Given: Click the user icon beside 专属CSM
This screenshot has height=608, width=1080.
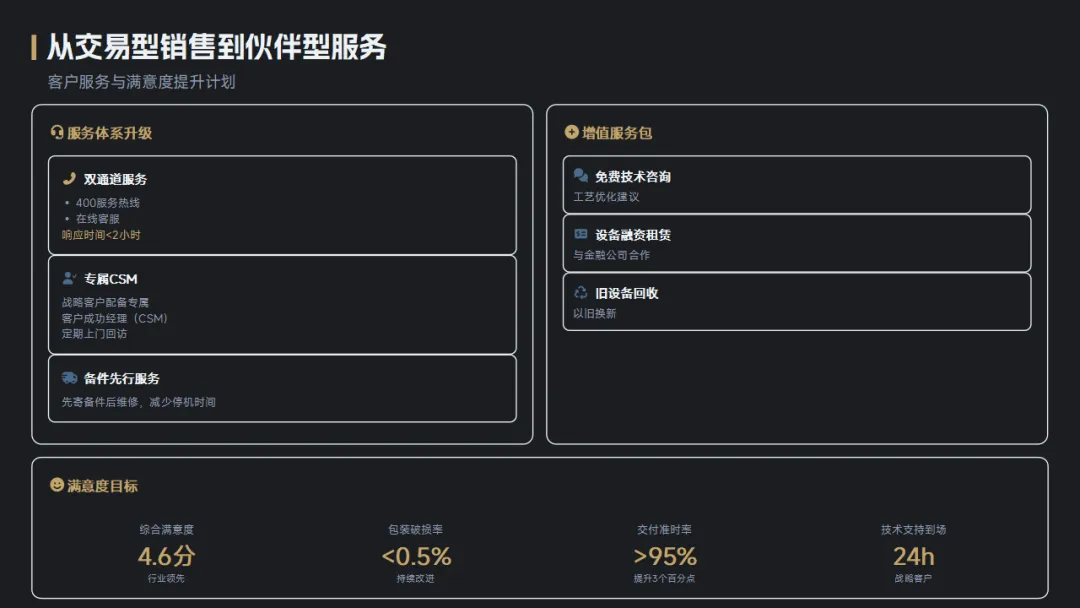Looking at the screenshot, I should (x=69, y=279).
